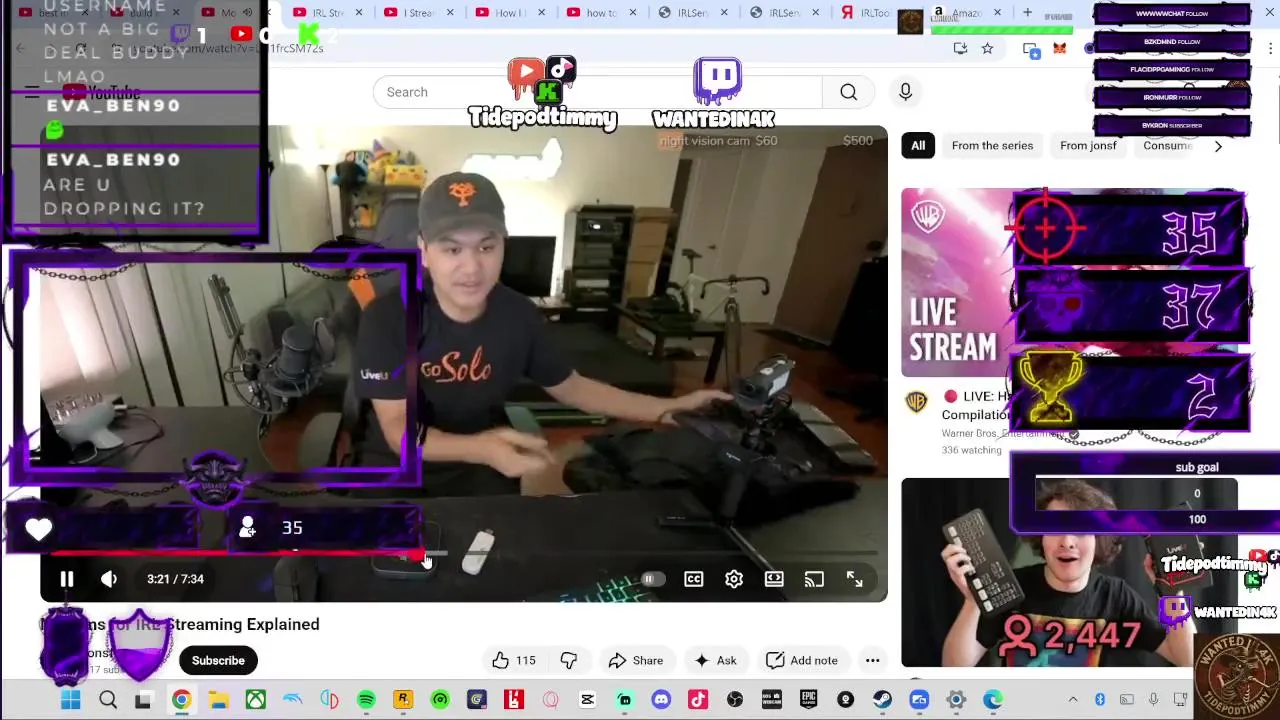Subscribe to the channel
The height and width of the screenshot is (720, 1280).
[x=218, y=660]
